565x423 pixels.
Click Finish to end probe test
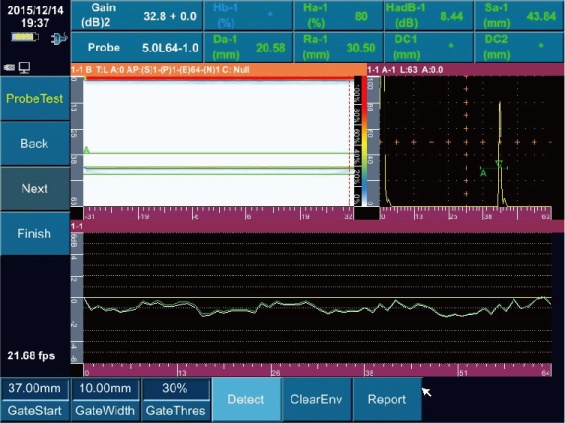click(x=35, y=233)
